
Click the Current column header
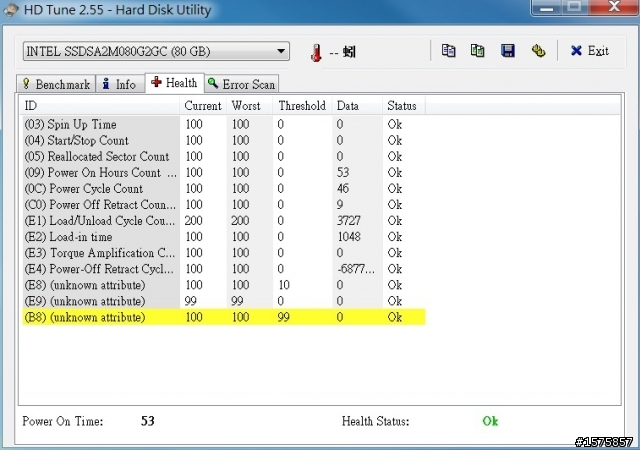[x=203, y=106]
